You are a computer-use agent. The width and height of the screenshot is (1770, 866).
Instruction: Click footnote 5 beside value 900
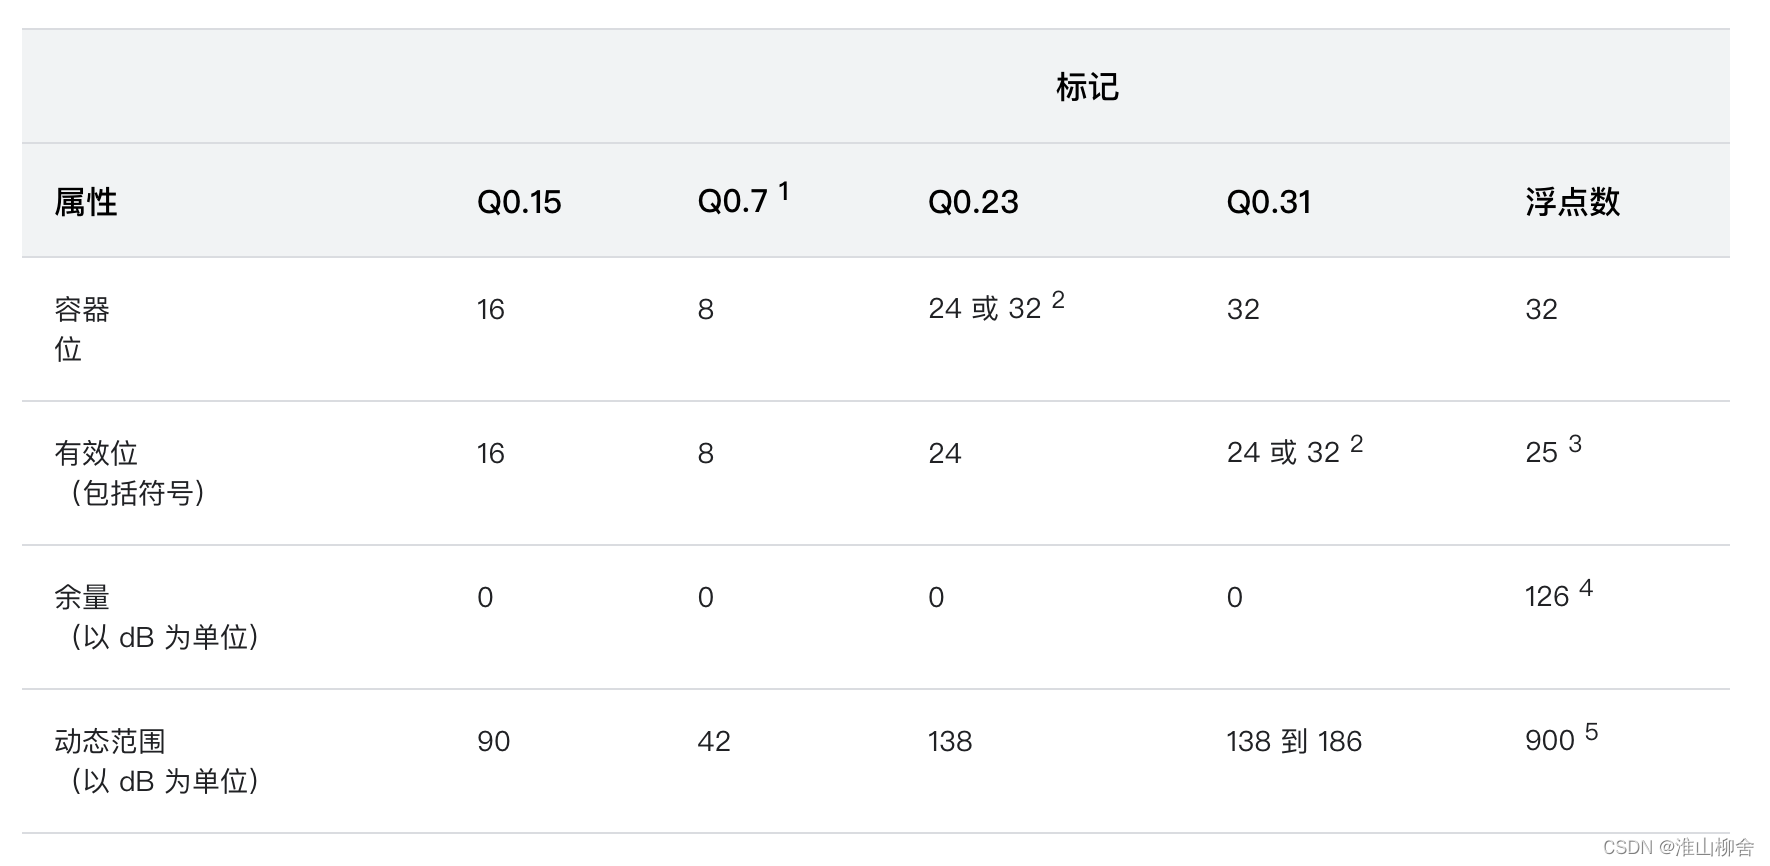click(1591, 732)
